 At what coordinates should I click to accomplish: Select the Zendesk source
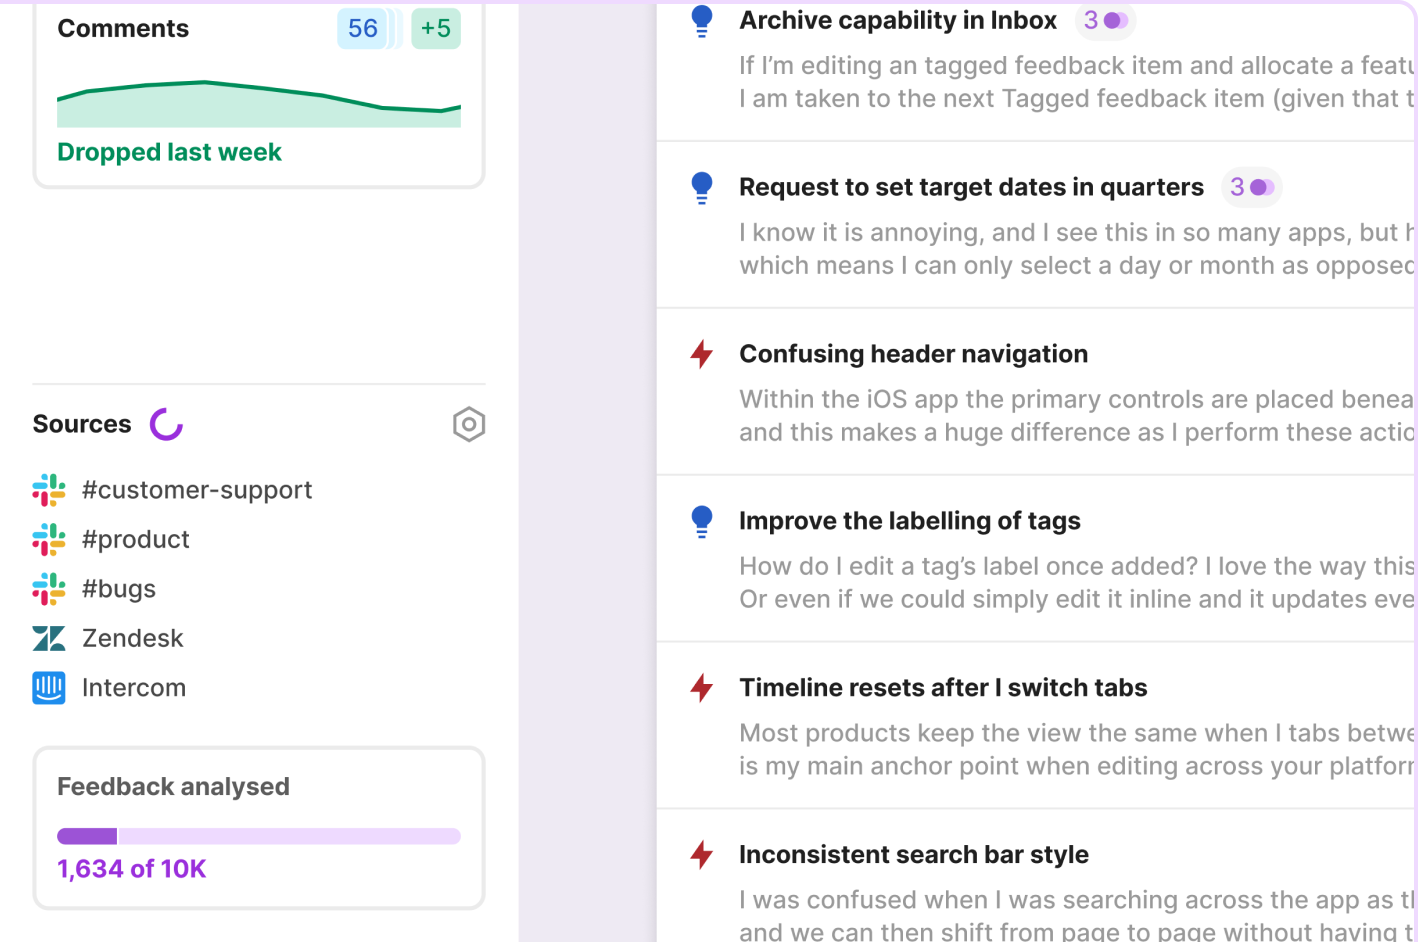[x=133, y=638]
